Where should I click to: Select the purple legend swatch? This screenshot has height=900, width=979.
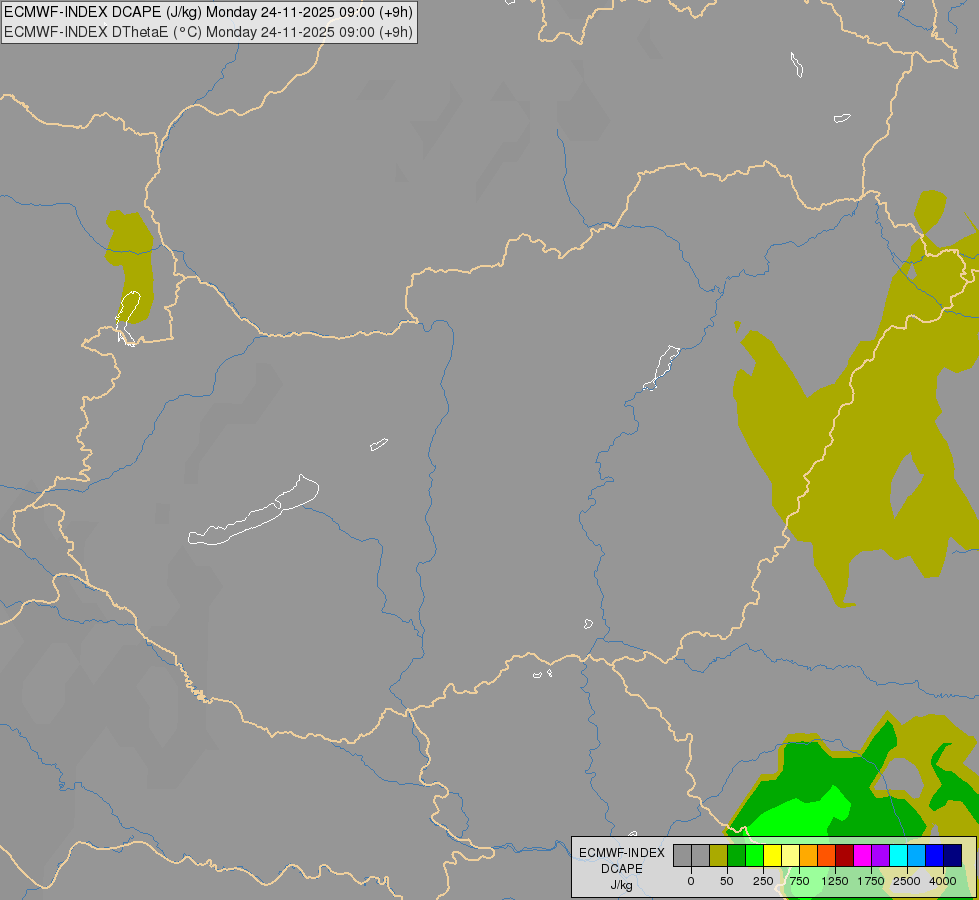[x=880, y=855]
